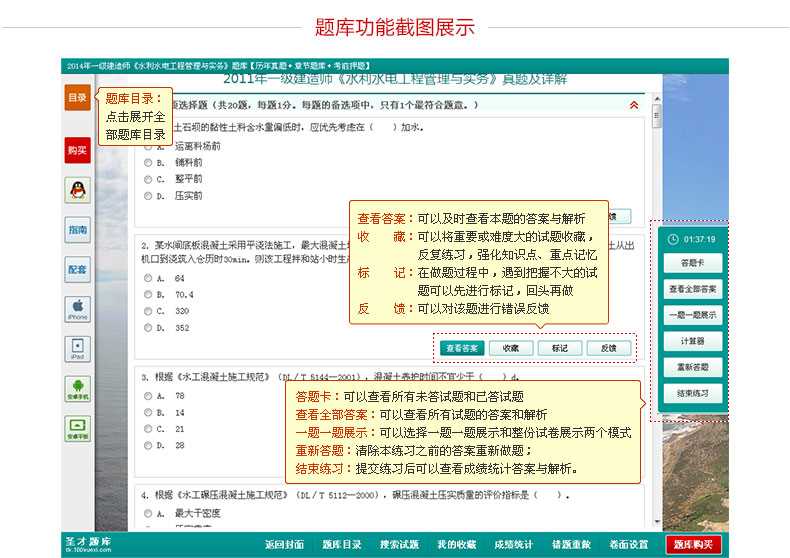Collapse section with red double chevron

[x=633, y=104]
